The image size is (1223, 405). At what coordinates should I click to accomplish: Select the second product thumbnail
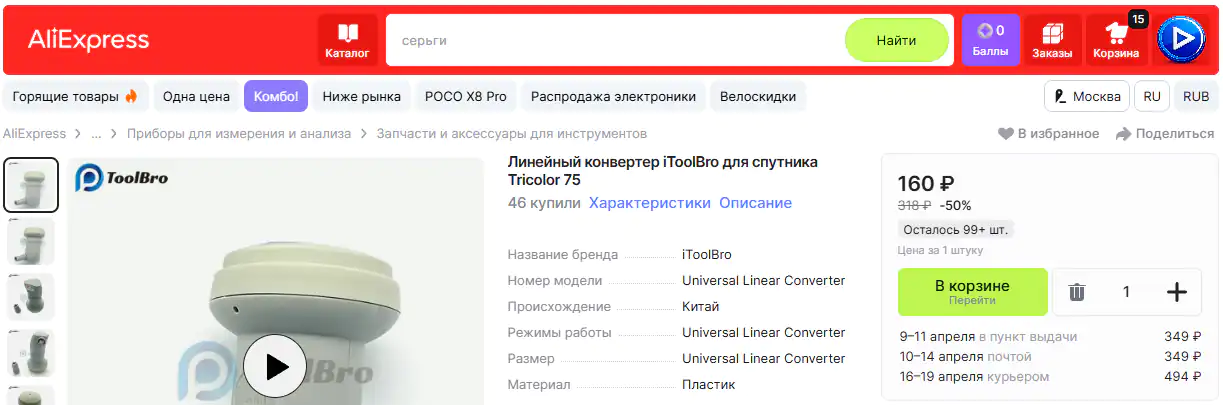[31, 241]
